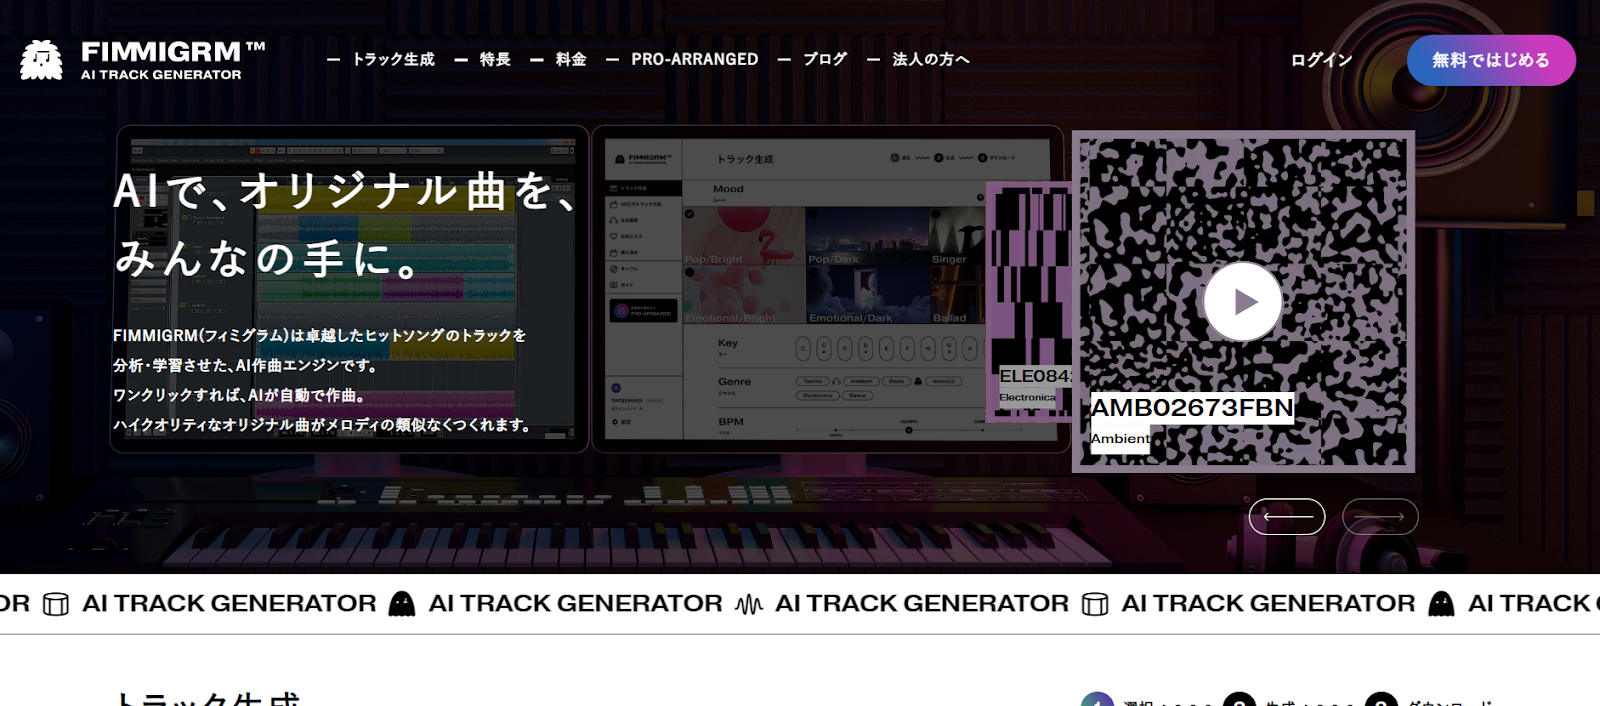Click the next slide arrow button
Image resolution: width=1600 pixels, height=706 pixels.
pyautogui.click(x=1380, y=517)
